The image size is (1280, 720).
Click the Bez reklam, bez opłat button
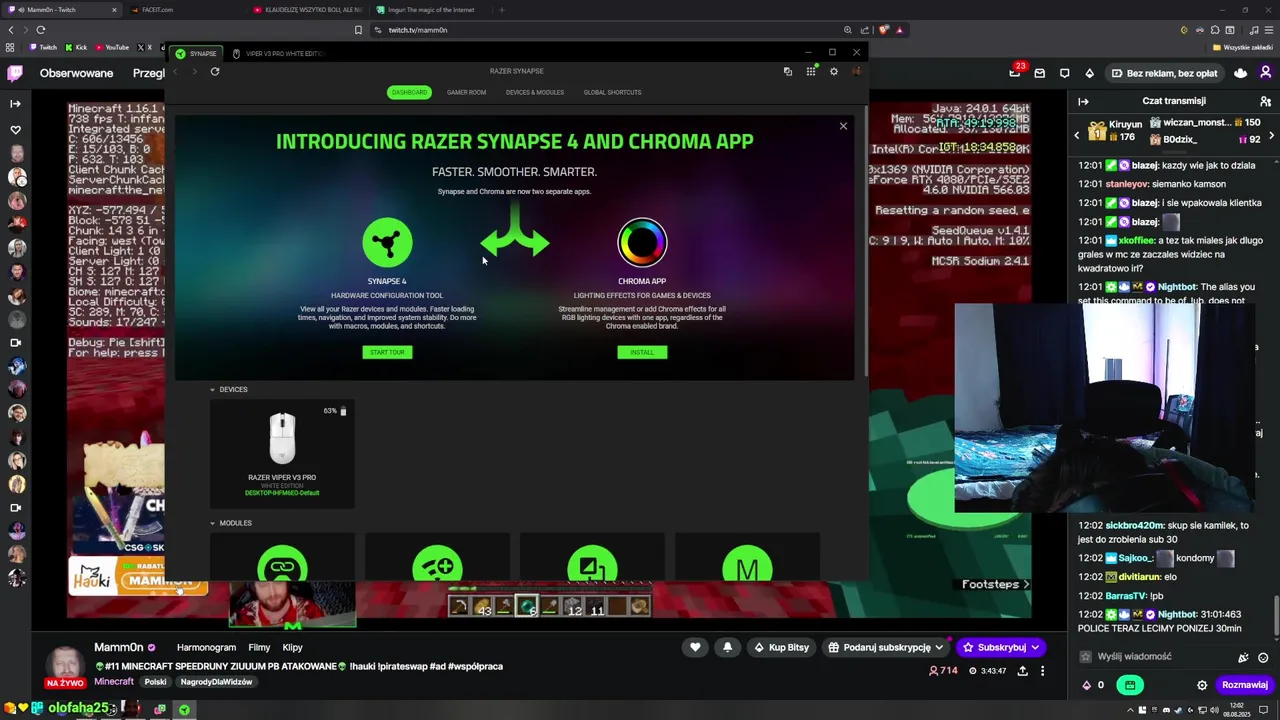(1164, 73)
